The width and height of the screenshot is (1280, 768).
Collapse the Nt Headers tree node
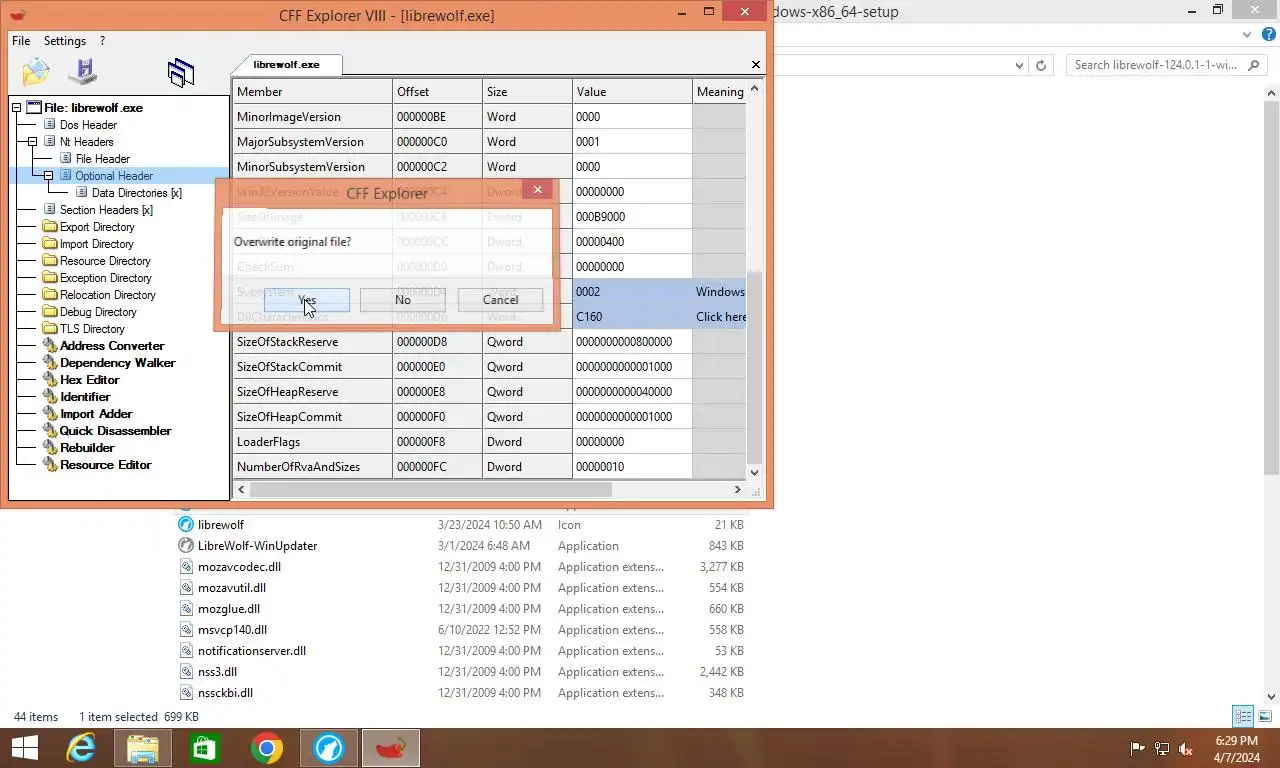pos(32,142)
